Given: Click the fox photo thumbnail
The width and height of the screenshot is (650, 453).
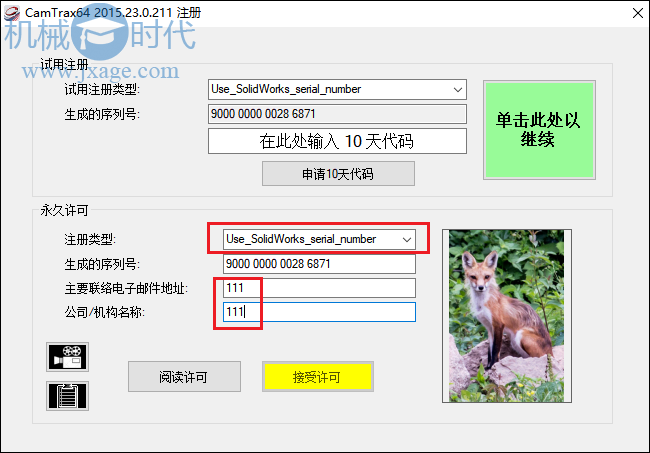Looking at the screenshot, I should [x=507, y=316].
